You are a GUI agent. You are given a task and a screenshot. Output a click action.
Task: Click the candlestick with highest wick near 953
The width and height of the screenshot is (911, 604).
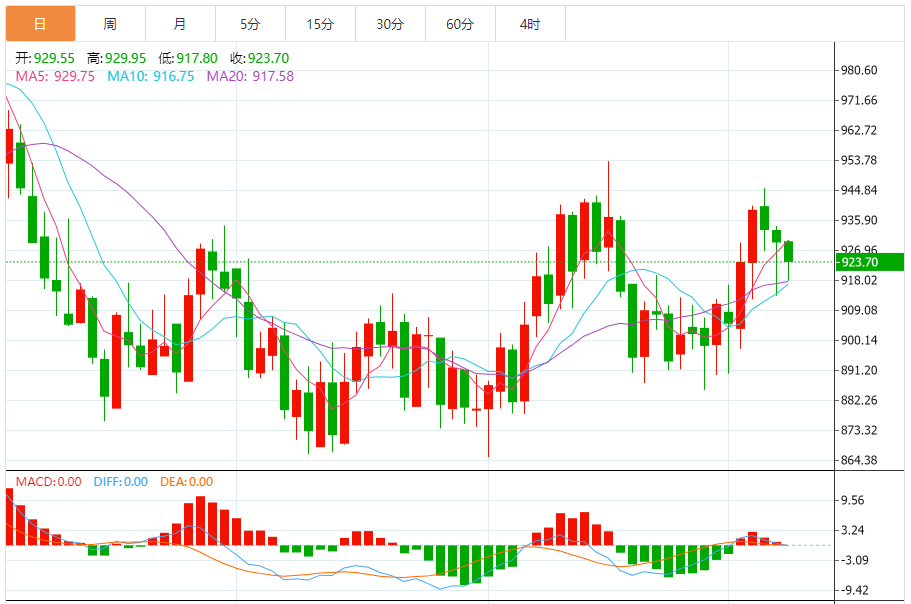pyautogui.click(x=608, y=232)
